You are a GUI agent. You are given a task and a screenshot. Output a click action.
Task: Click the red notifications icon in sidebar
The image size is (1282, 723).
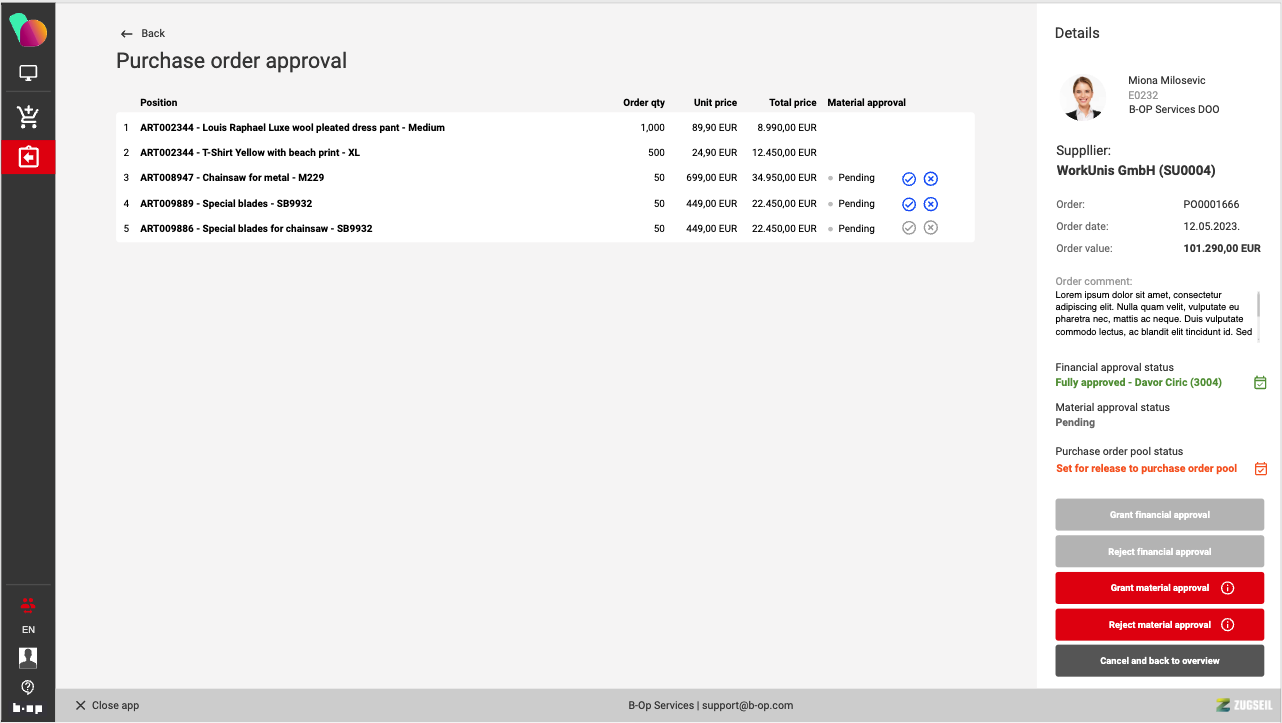(x=28, y=604)
